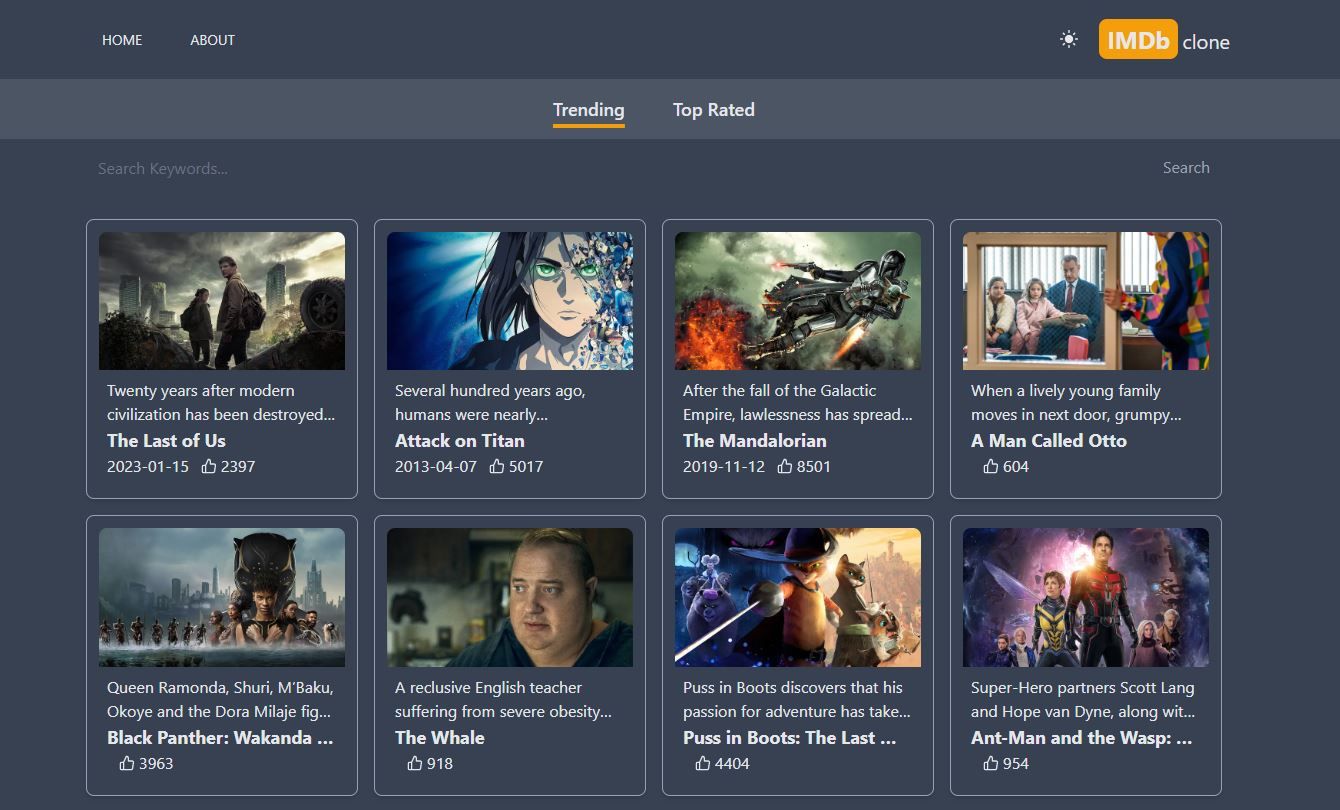Click thumbs-up icon on Black Panther card
The height and width of the screenshot is (810, 1340).
click(x=127, y=763)
